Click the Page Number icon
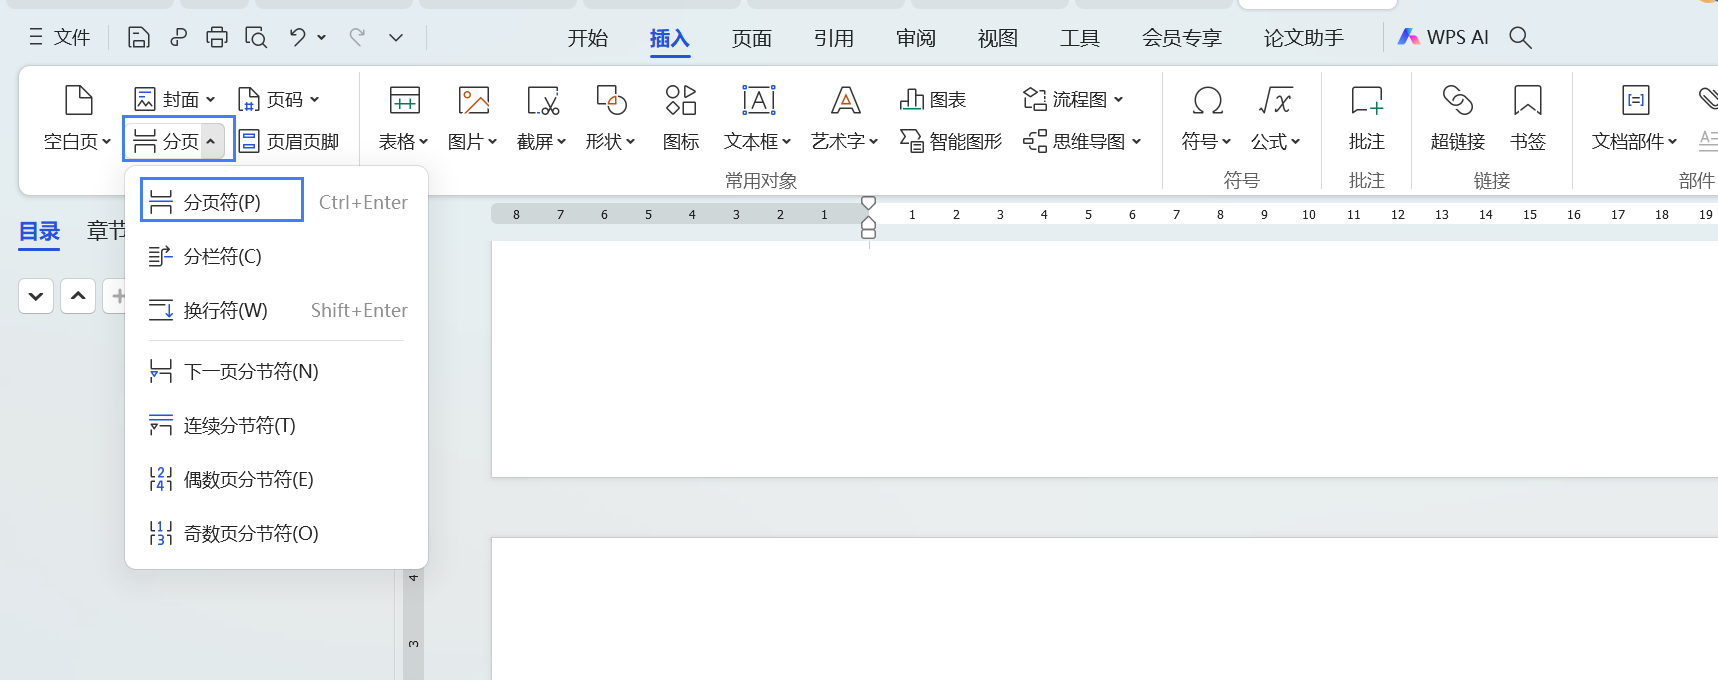The width and height of the screenshot is (1718, 680). click(249, 99)
